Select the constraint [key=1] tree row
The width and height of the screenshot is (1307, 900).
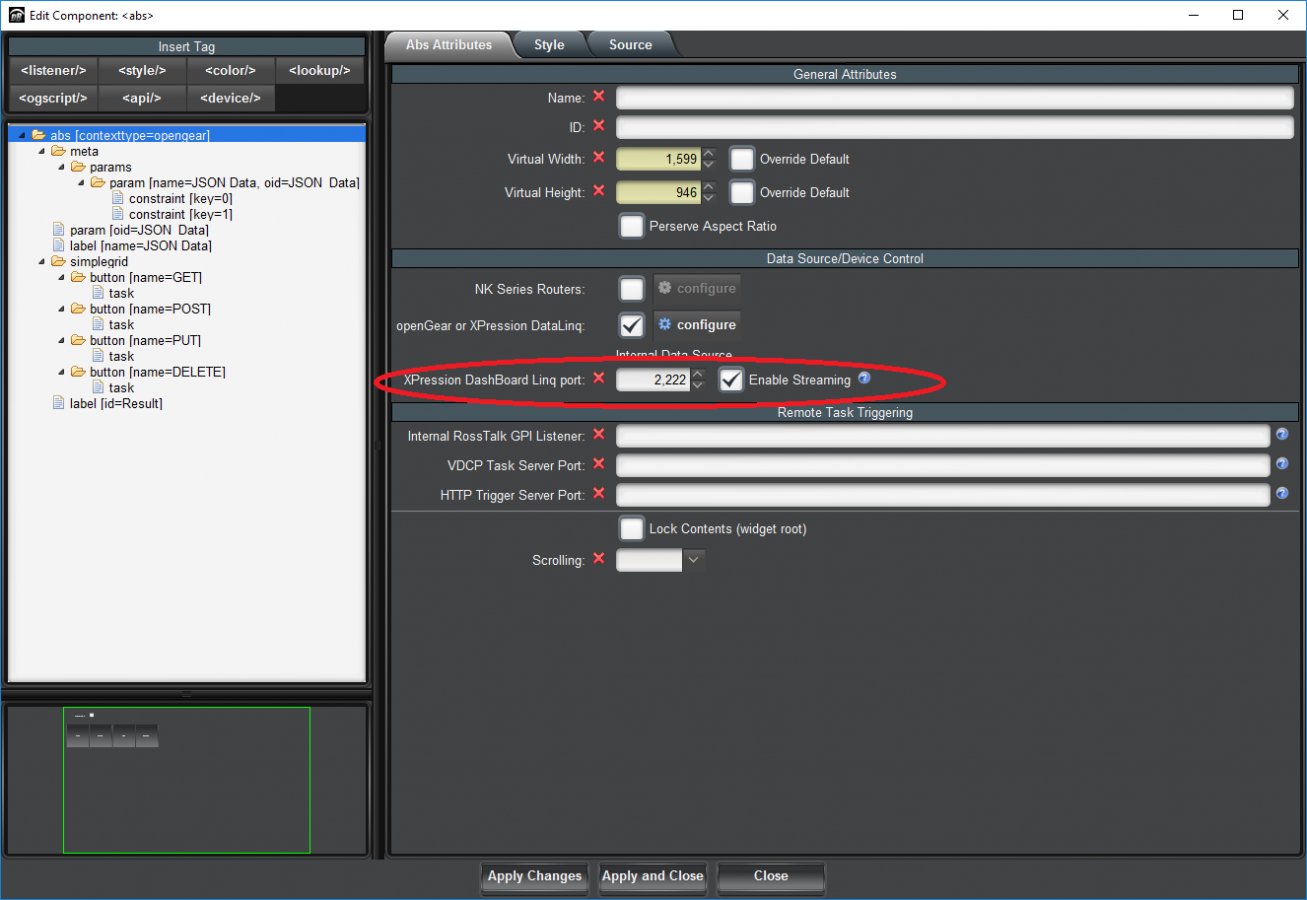(172, 214)
